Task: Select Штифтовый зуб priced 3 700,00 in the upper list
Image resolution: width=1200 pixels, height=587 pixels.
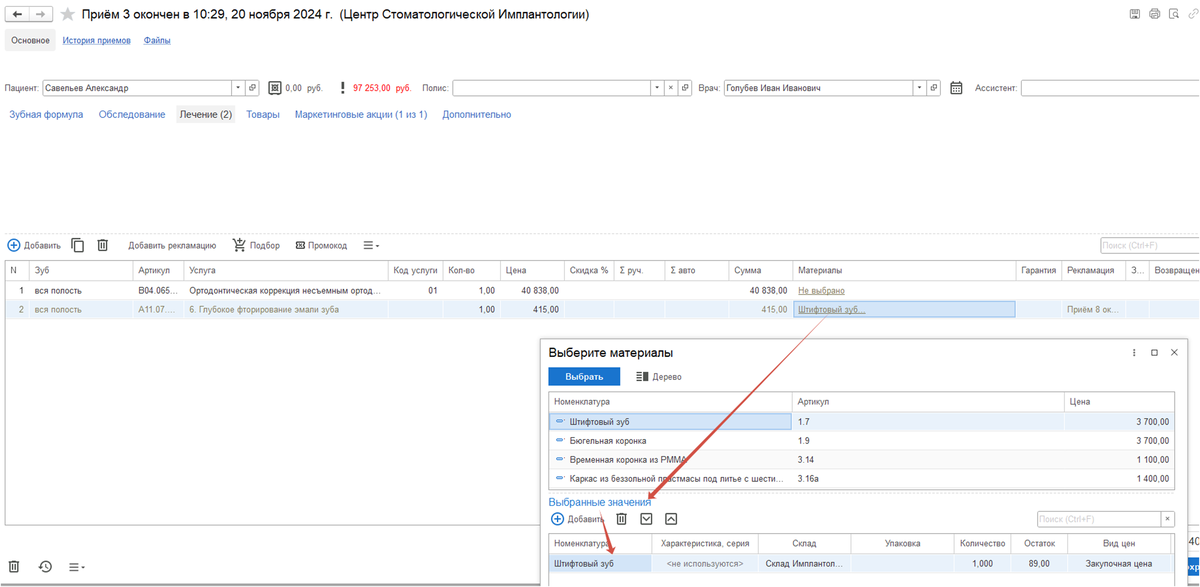Action: click(859, 421)
